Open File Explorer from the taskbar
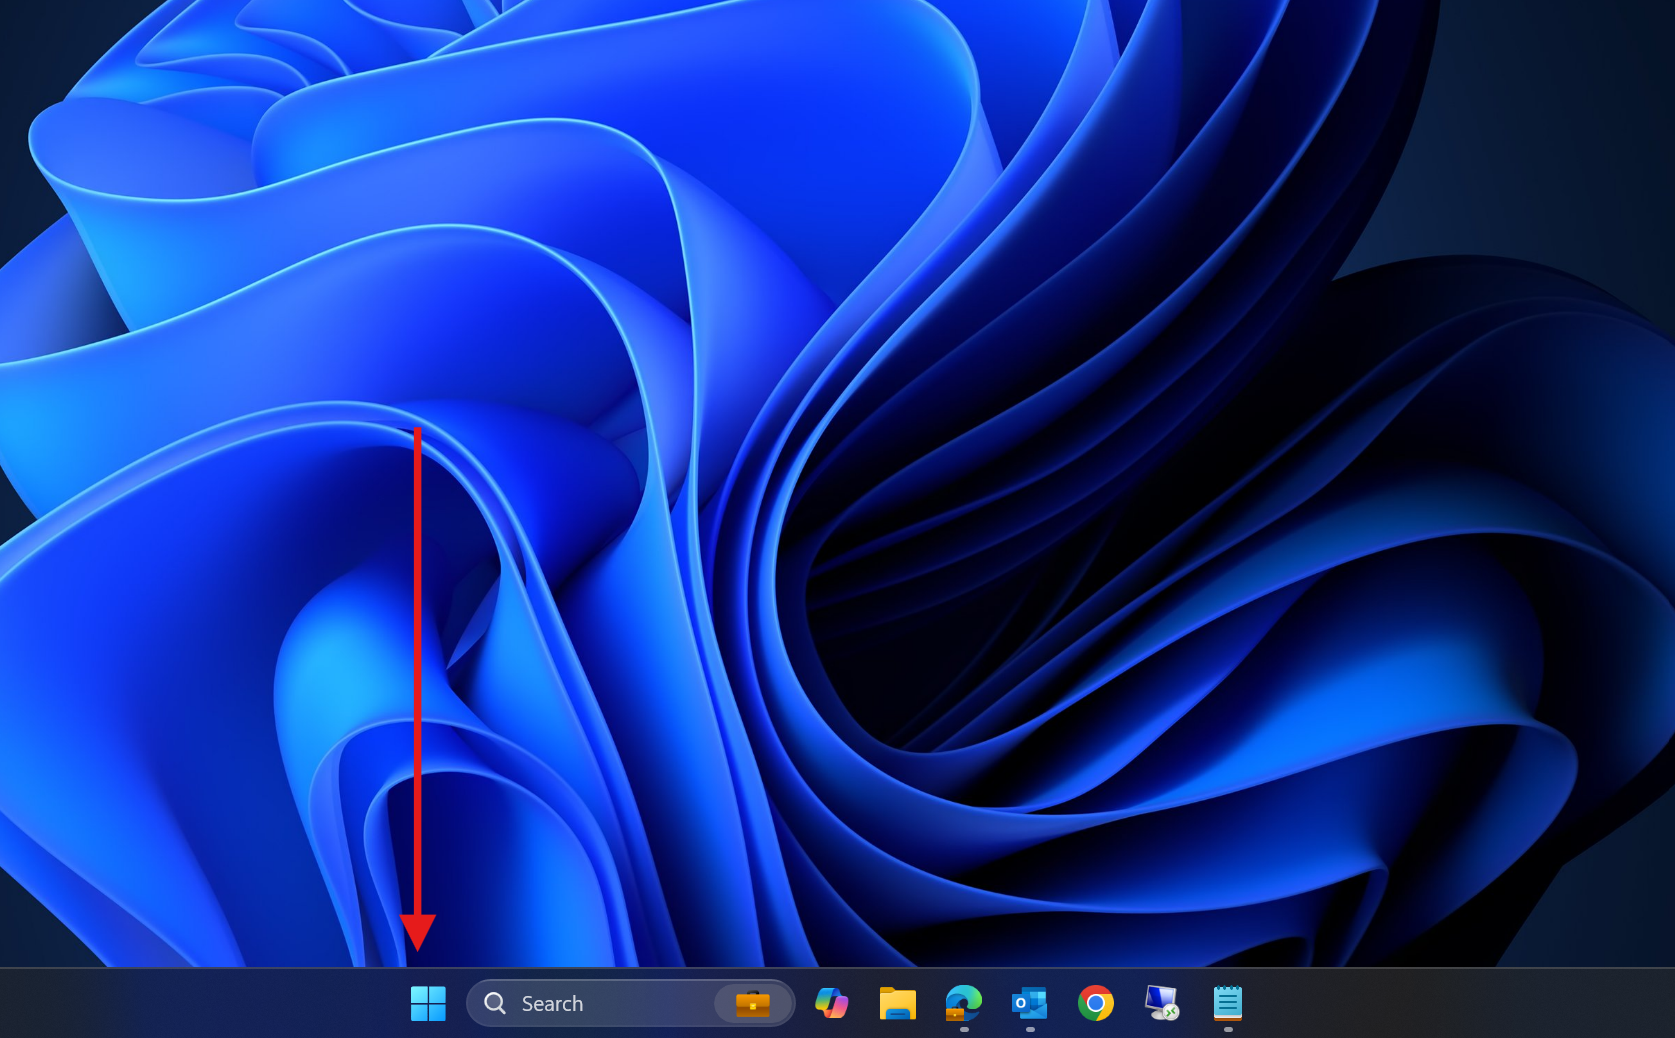 [x=897, y=1003]
